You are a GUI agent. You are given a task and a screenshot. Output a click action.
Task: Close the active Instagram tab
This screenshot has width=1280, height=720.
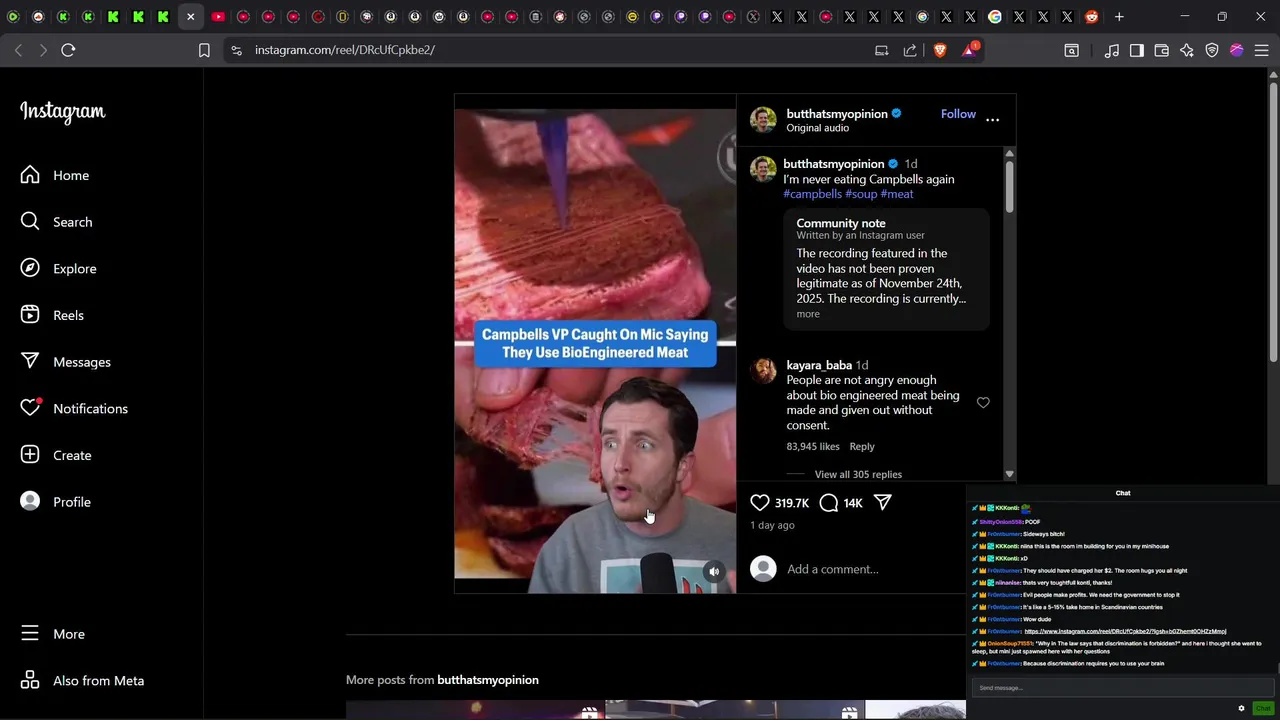tap(190, 17)
